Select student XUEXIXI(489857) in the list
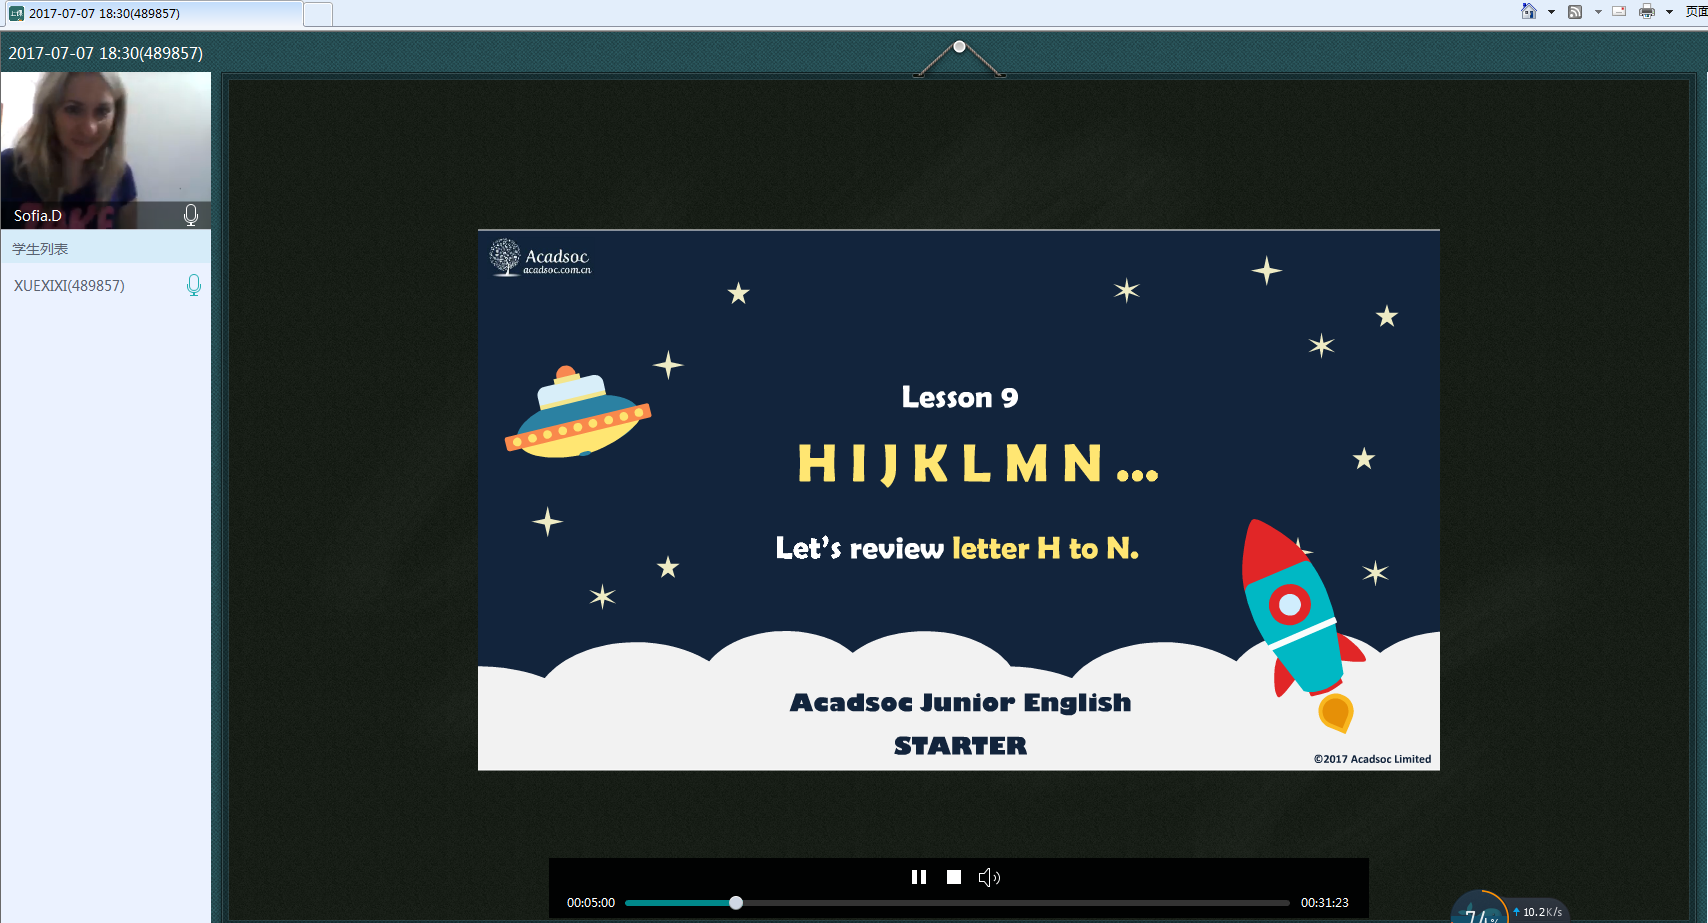 [106, 285]
